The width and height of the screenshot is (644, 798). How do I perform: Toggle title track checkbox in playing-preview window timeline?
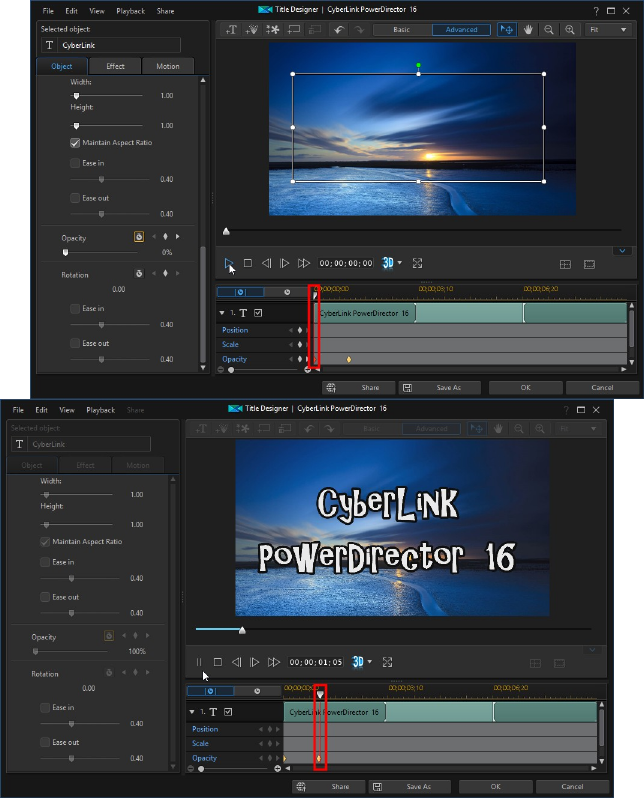(228, 712)
